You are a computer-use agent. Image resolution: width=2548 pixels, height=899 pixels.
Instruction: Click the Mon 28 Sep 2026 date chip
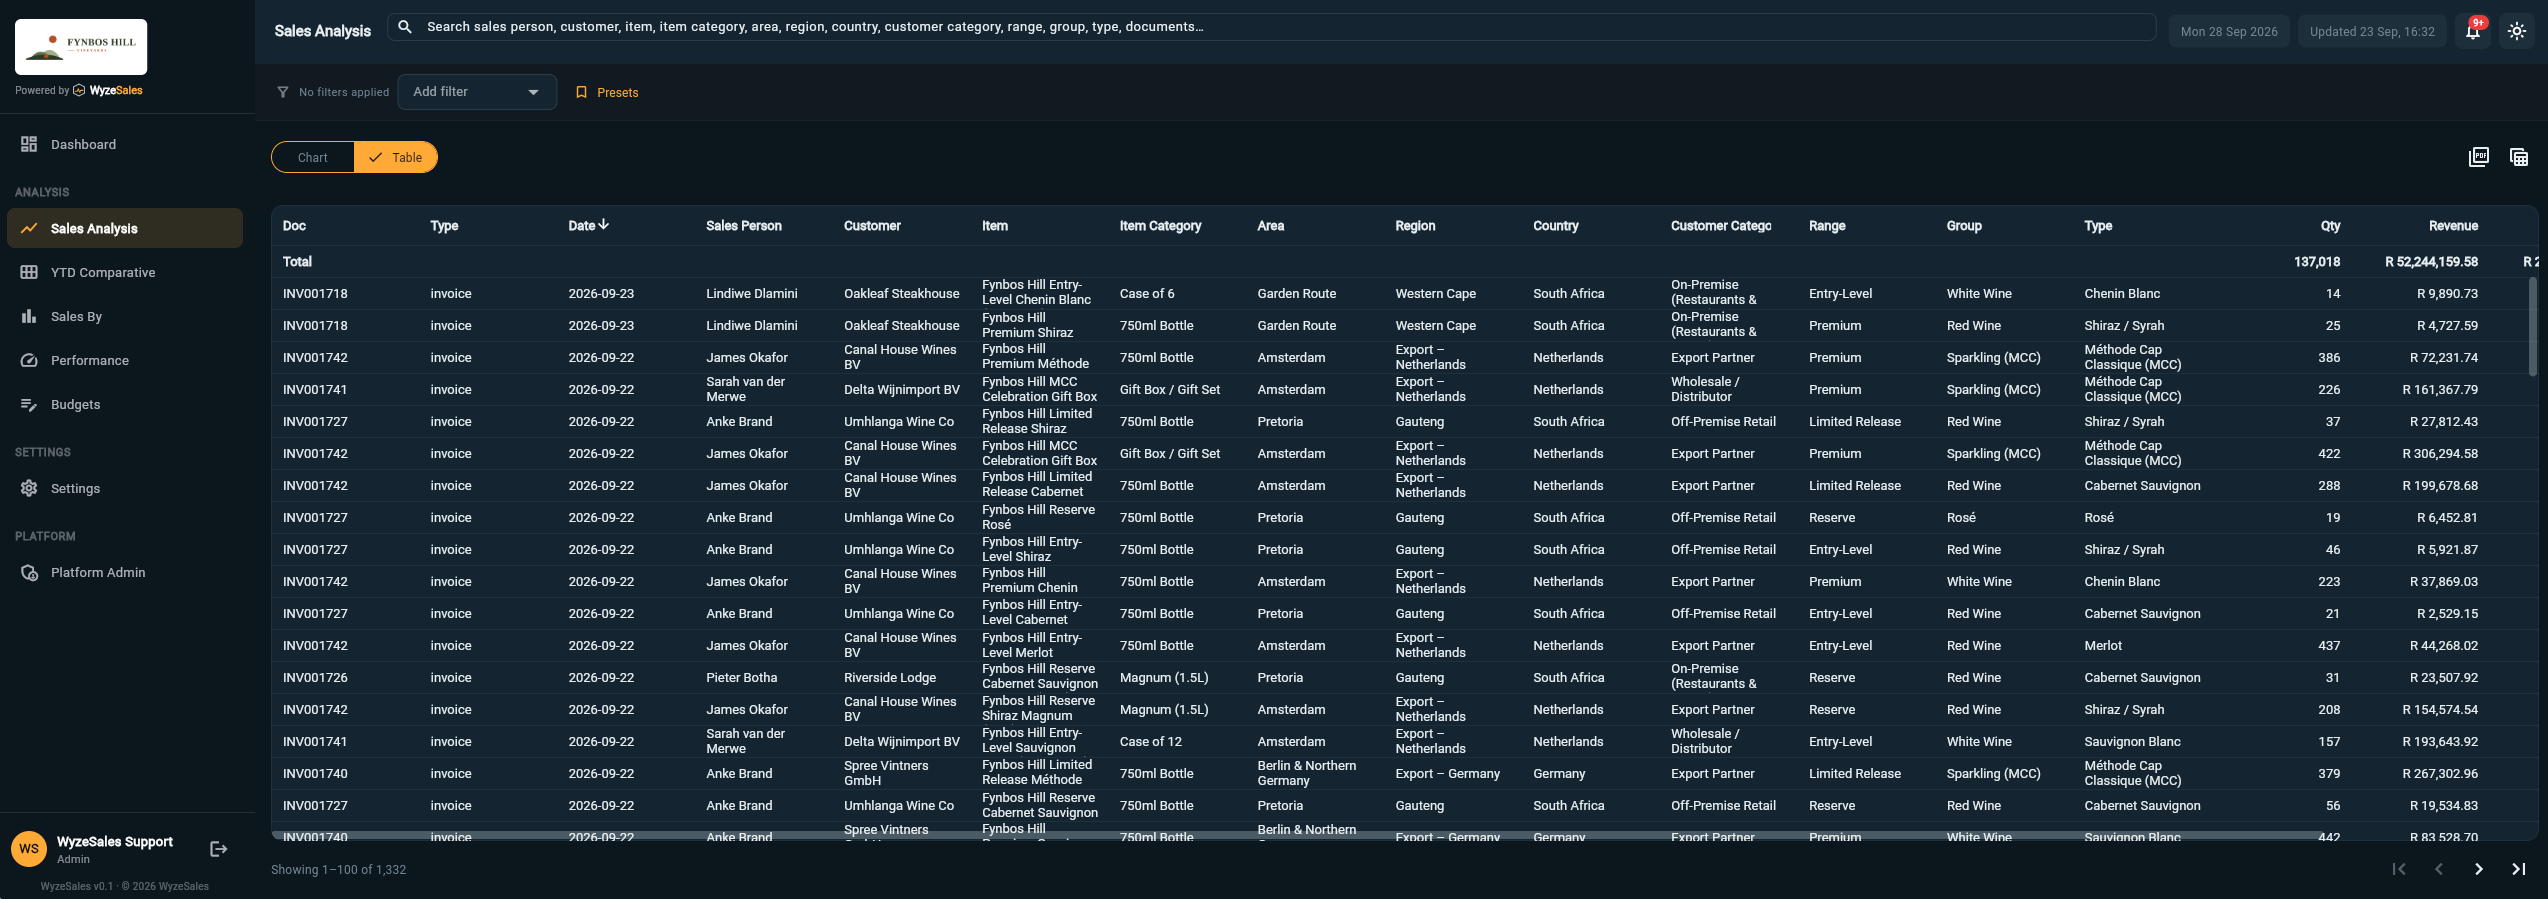[2229, 31]
